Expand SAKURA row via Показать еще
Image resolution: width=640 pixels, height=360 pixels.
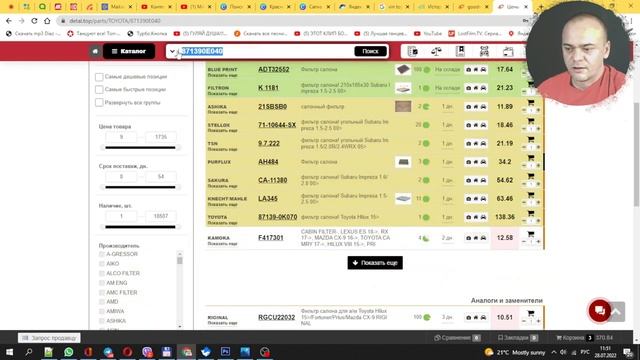[222, 186]
